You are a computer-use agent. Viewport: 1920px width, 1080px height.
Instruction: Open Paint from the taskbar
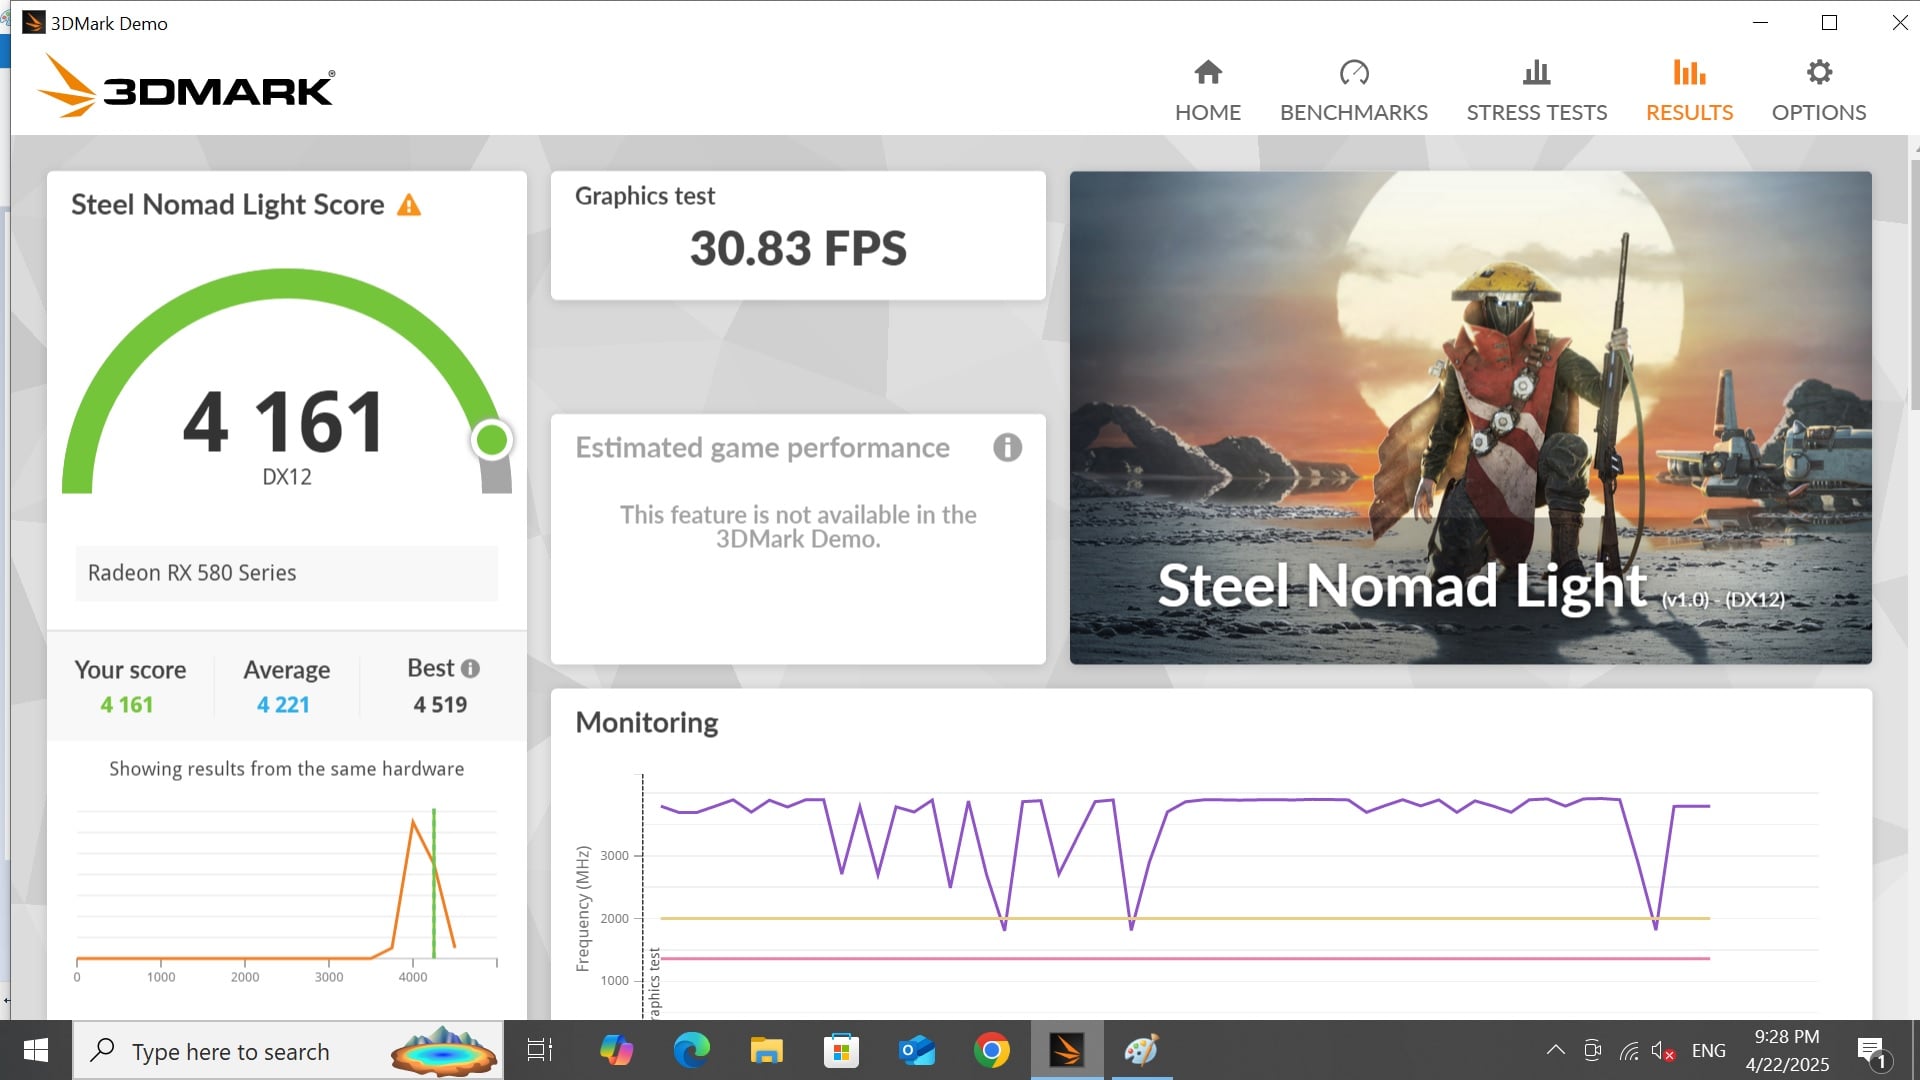tap(1141, 1050)
